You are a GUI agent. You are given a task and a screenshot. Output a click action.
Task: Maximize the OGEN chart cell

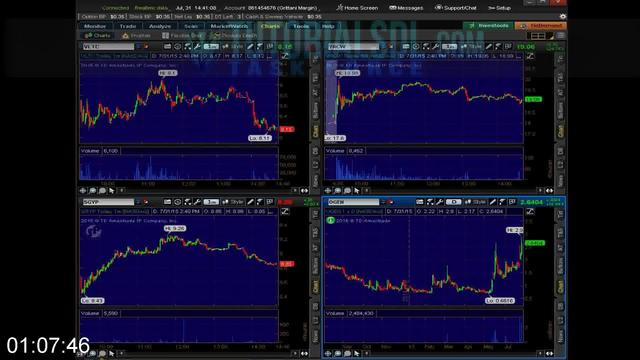tap(530, 211)
